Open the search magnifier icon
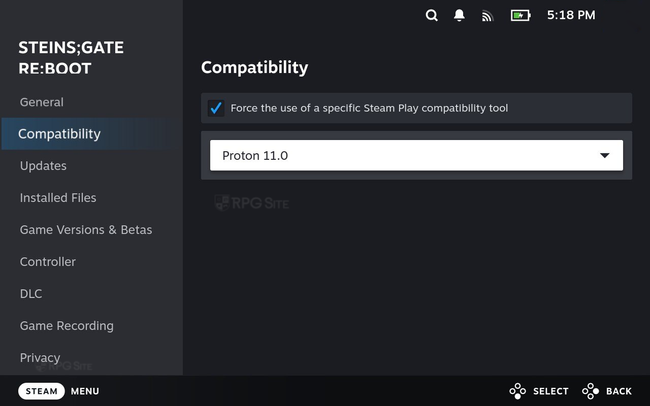Screen dimensions: 650x406 [x=432, y=15]
